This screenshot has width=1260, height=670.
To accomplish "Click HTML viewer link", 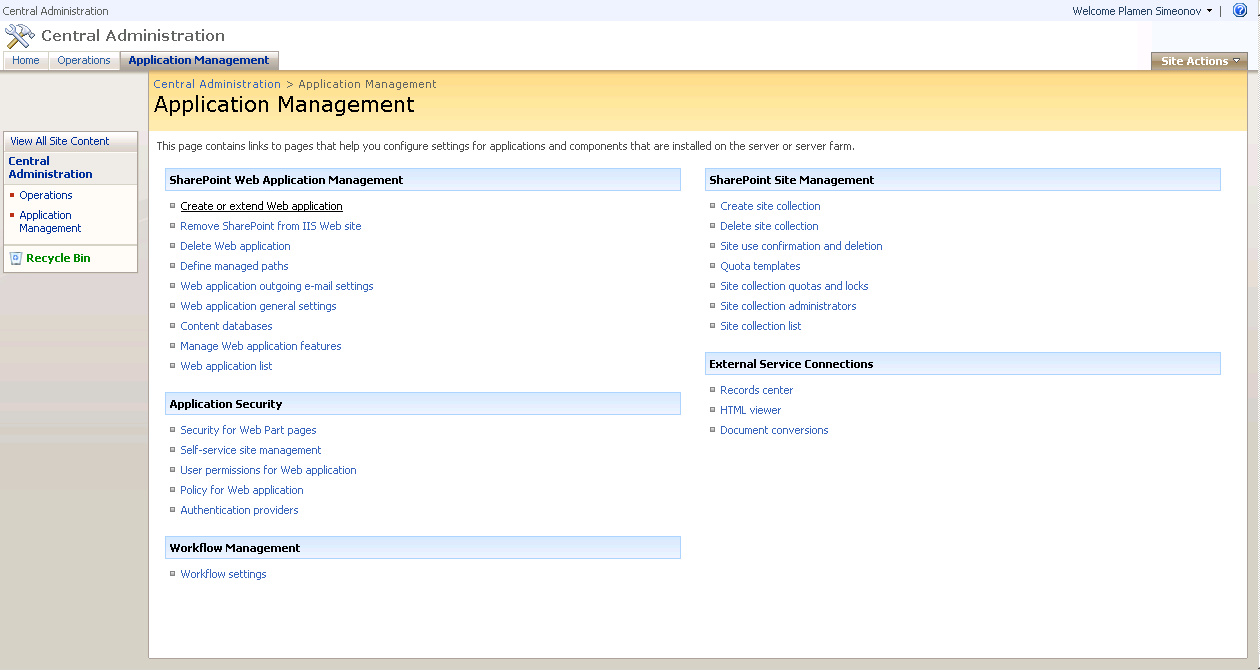I will point(750,410).
